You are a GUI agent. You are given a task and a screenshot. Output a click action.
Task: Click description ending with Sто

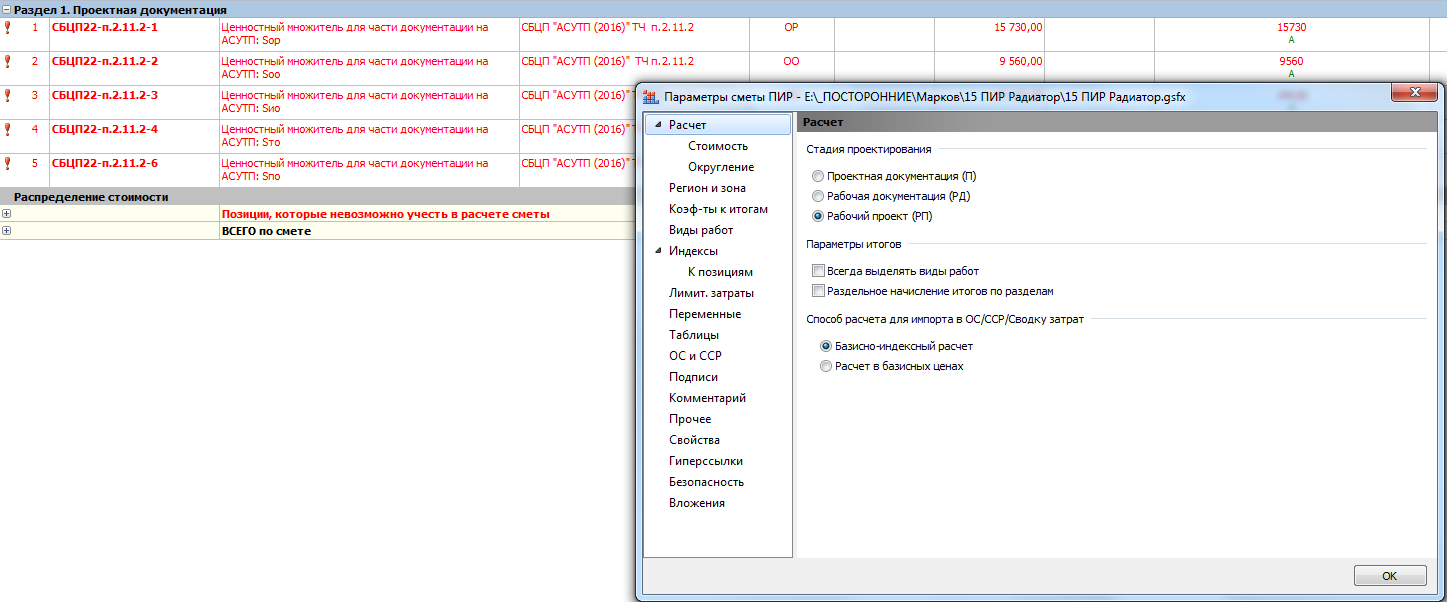369,137
